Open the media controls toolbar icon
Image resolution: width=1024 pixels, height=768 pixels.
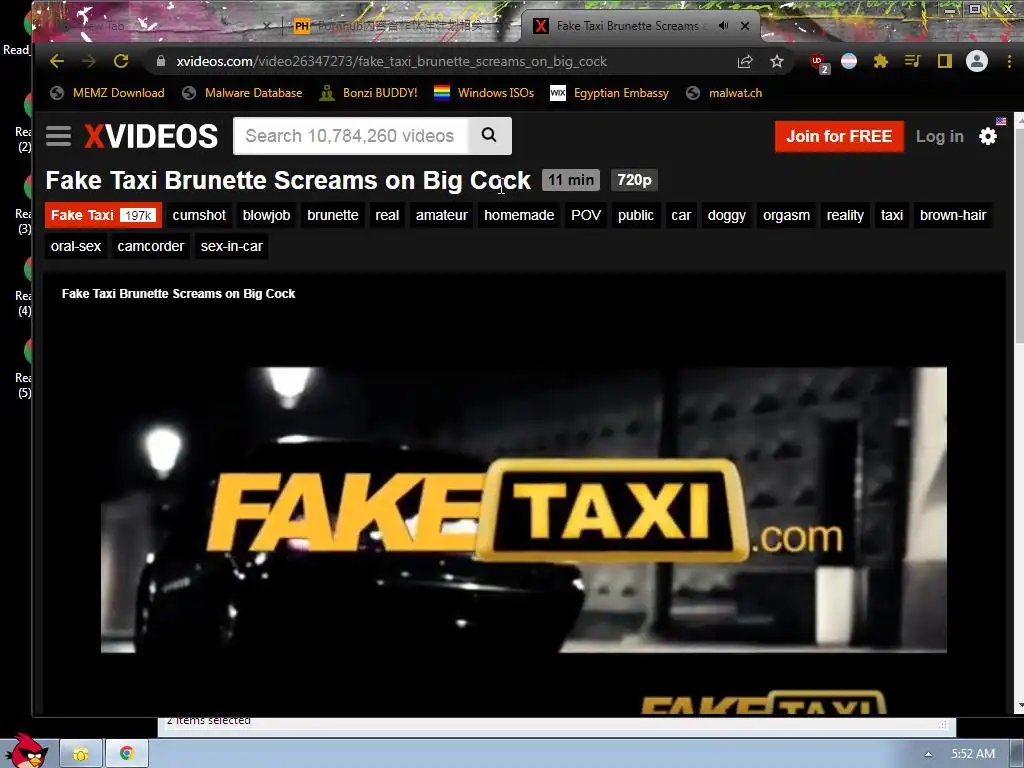[912, 61]
